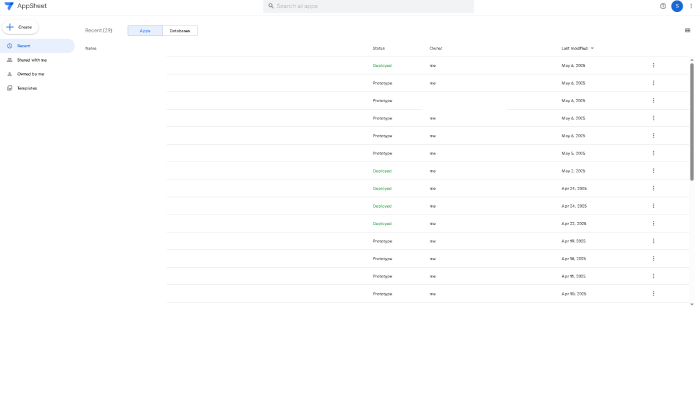Switch to the Databases tab
The width and height of the screenshot is (700, 394).
(180, 31)
